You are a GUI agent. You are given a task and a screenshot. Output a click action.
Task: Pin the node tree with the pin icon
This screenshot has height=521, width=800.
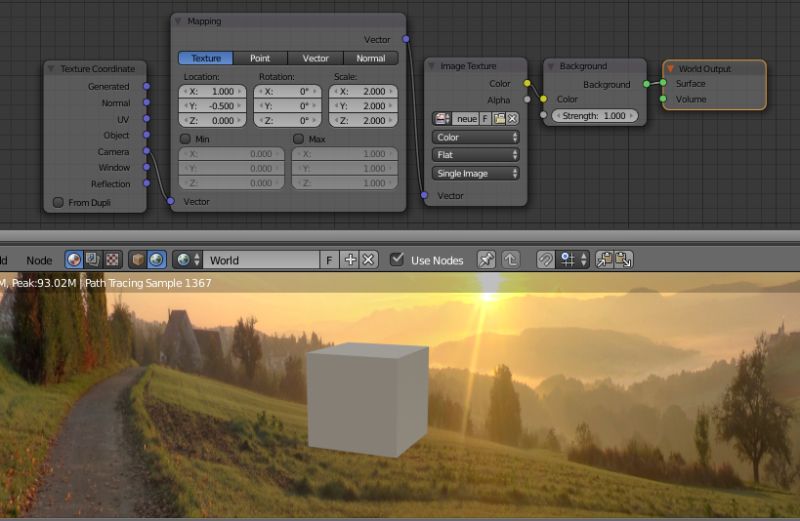pos(486,260)
